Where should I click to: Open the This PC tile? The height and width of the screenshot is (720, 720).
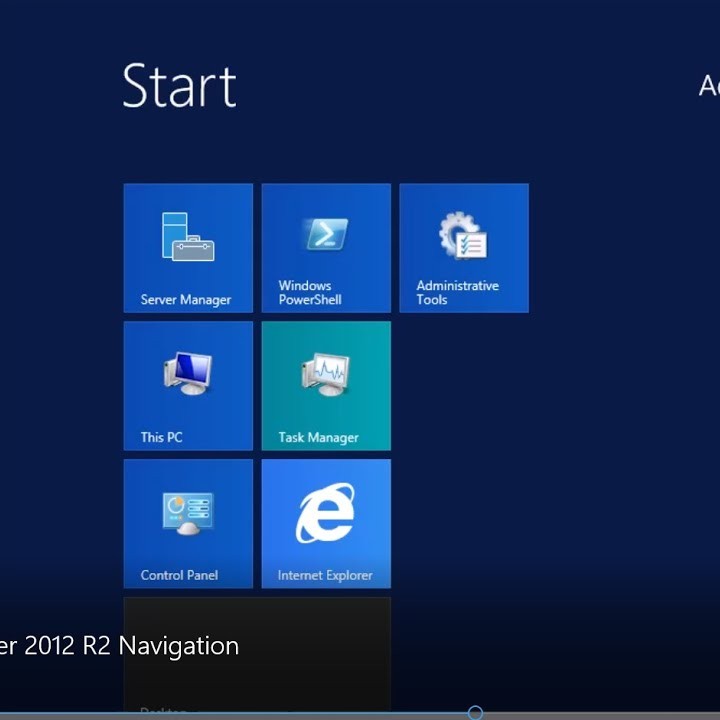pos(188,386)
